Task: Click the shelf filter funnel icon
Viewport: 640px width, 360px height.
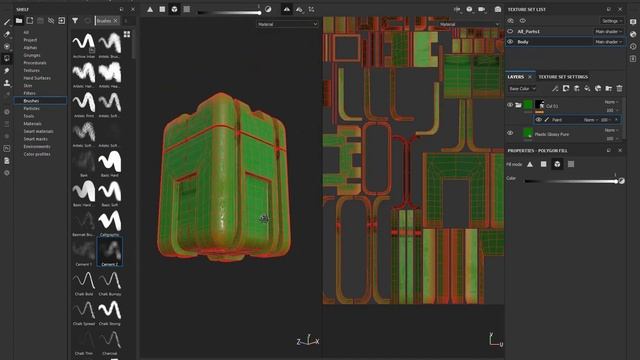Action: click(x=75, y=20)
